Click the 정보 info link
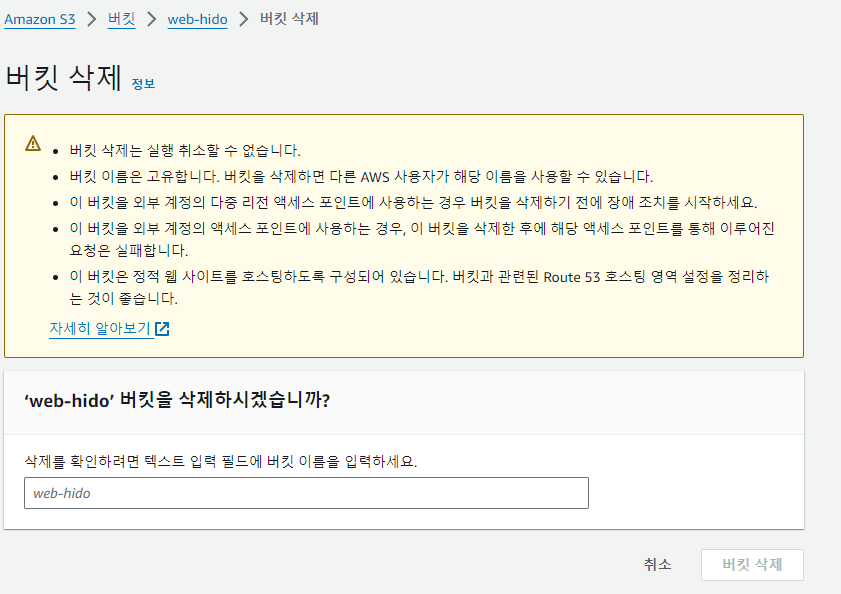 [143, 84]
